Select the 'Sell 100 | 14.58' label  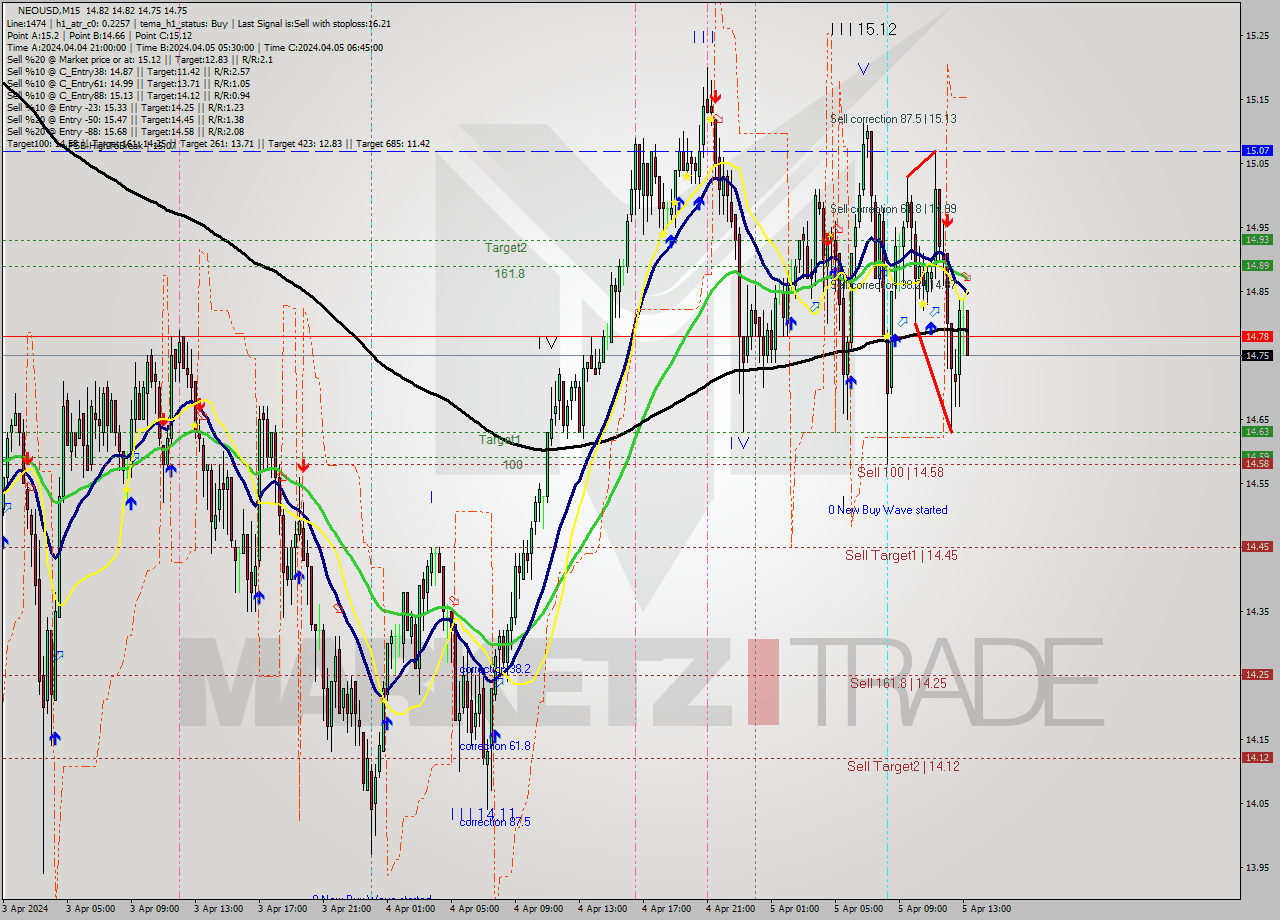point(900,472)
